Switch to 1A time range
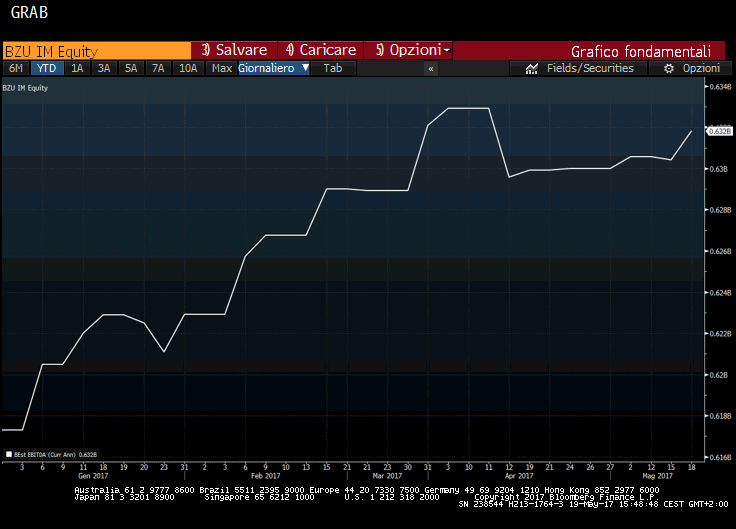 pyautogui.click(x=76, y=68)
